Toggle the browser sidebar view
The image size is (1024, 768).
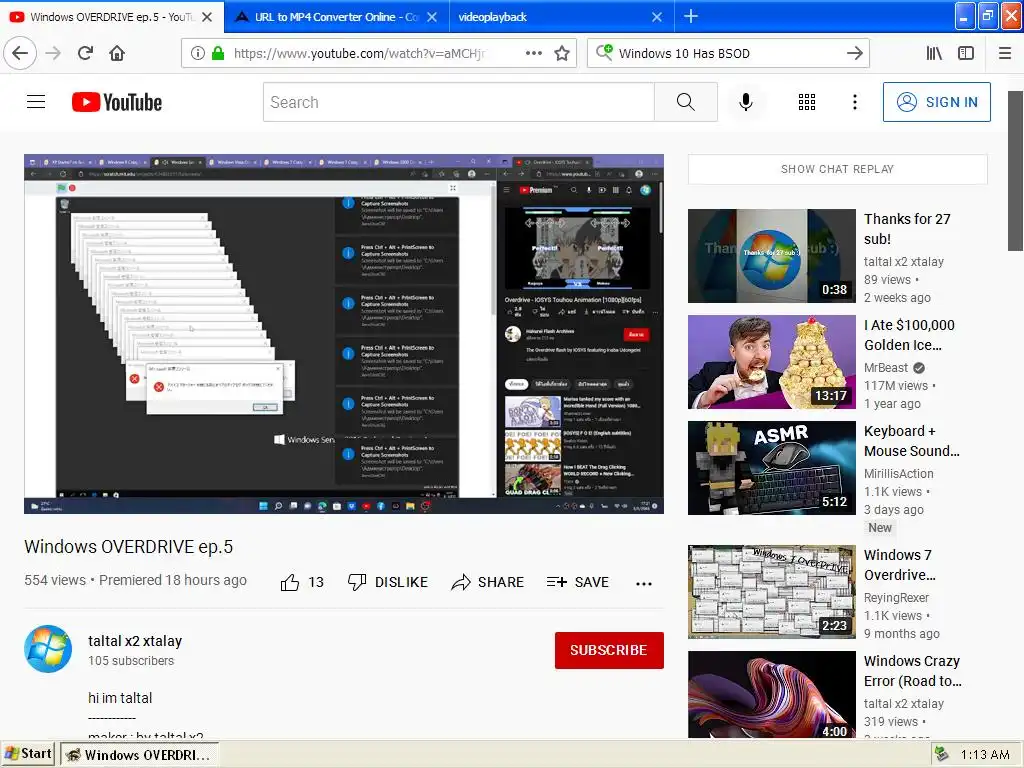(x=966, y=54)
